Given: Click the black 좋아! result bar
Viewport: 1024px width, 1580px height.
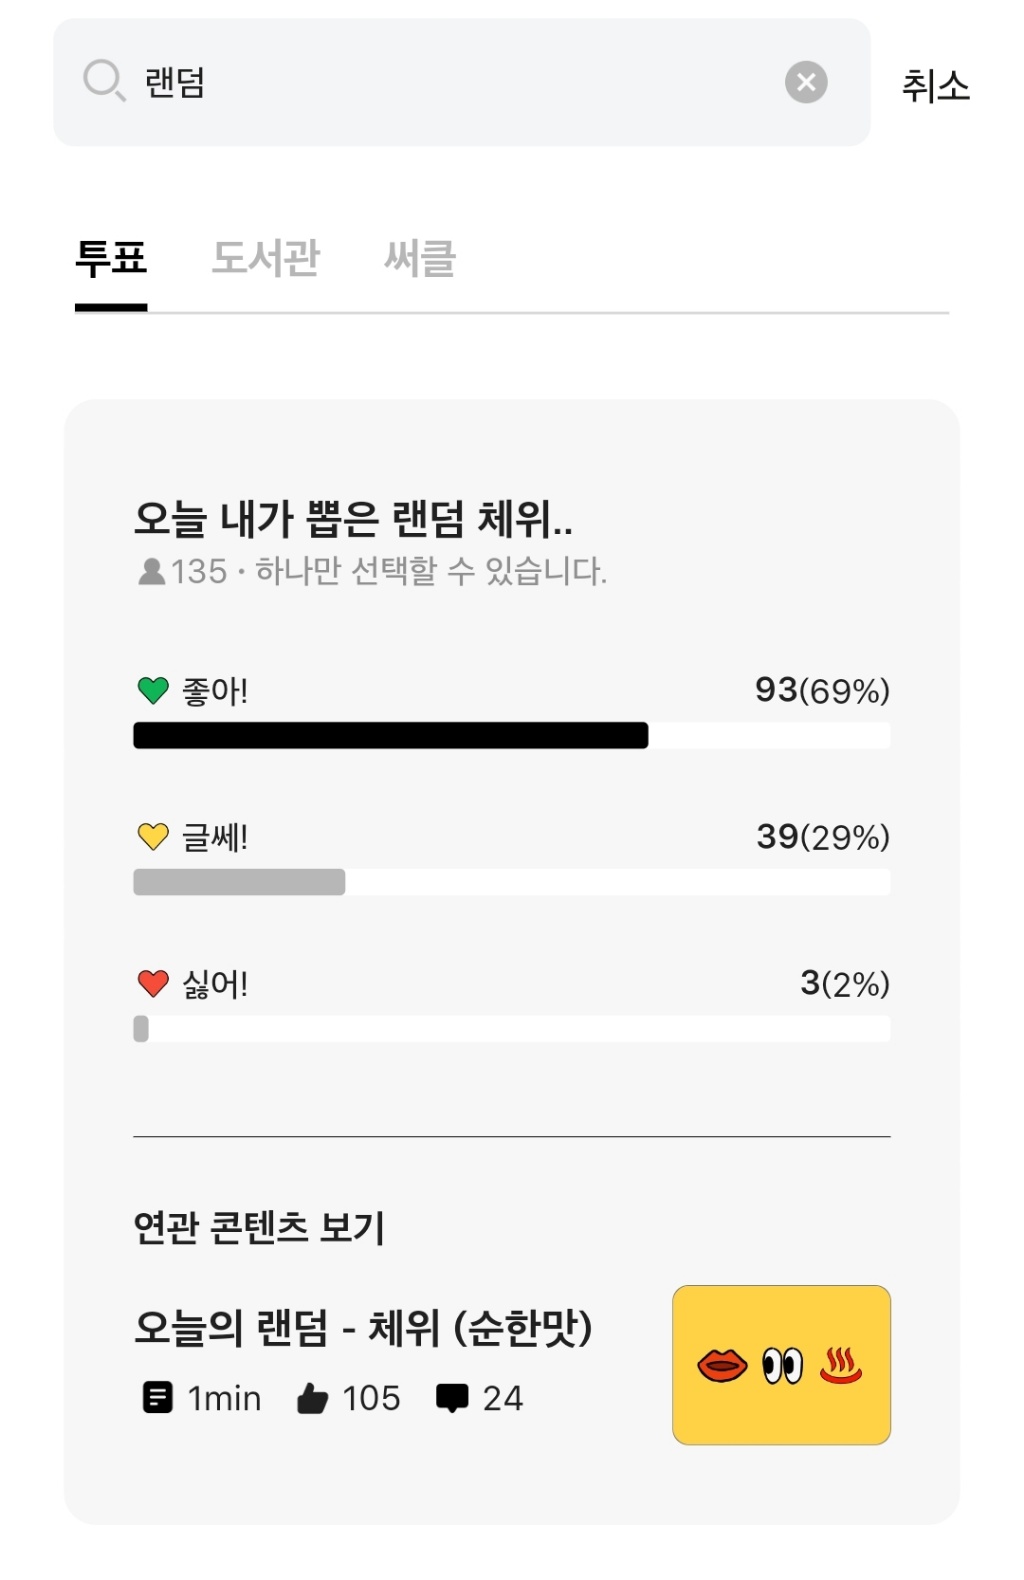Looking at the screenshot, I should click(x=390, y=736).
